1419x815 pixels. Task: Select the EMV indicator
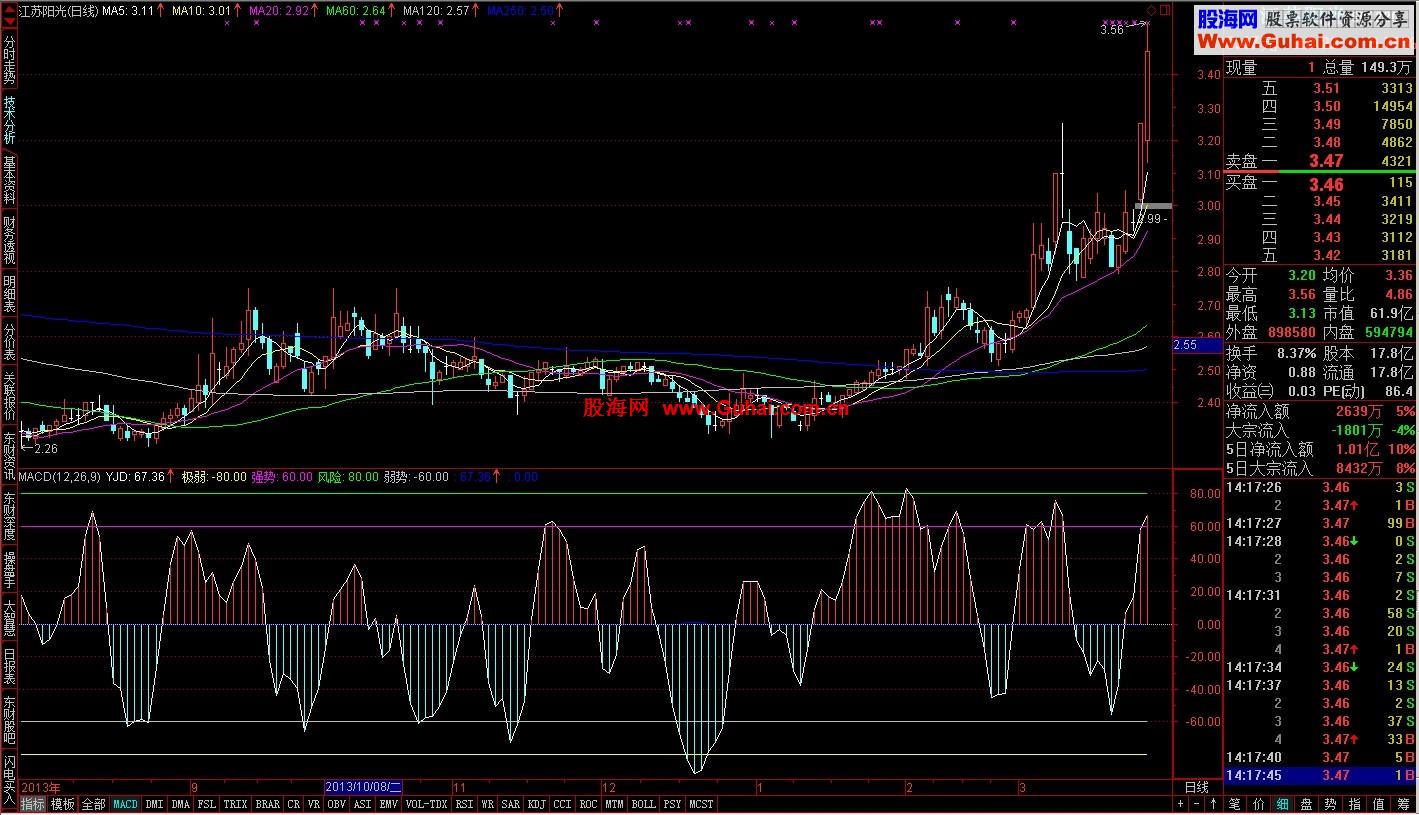[x=388, y=804]
